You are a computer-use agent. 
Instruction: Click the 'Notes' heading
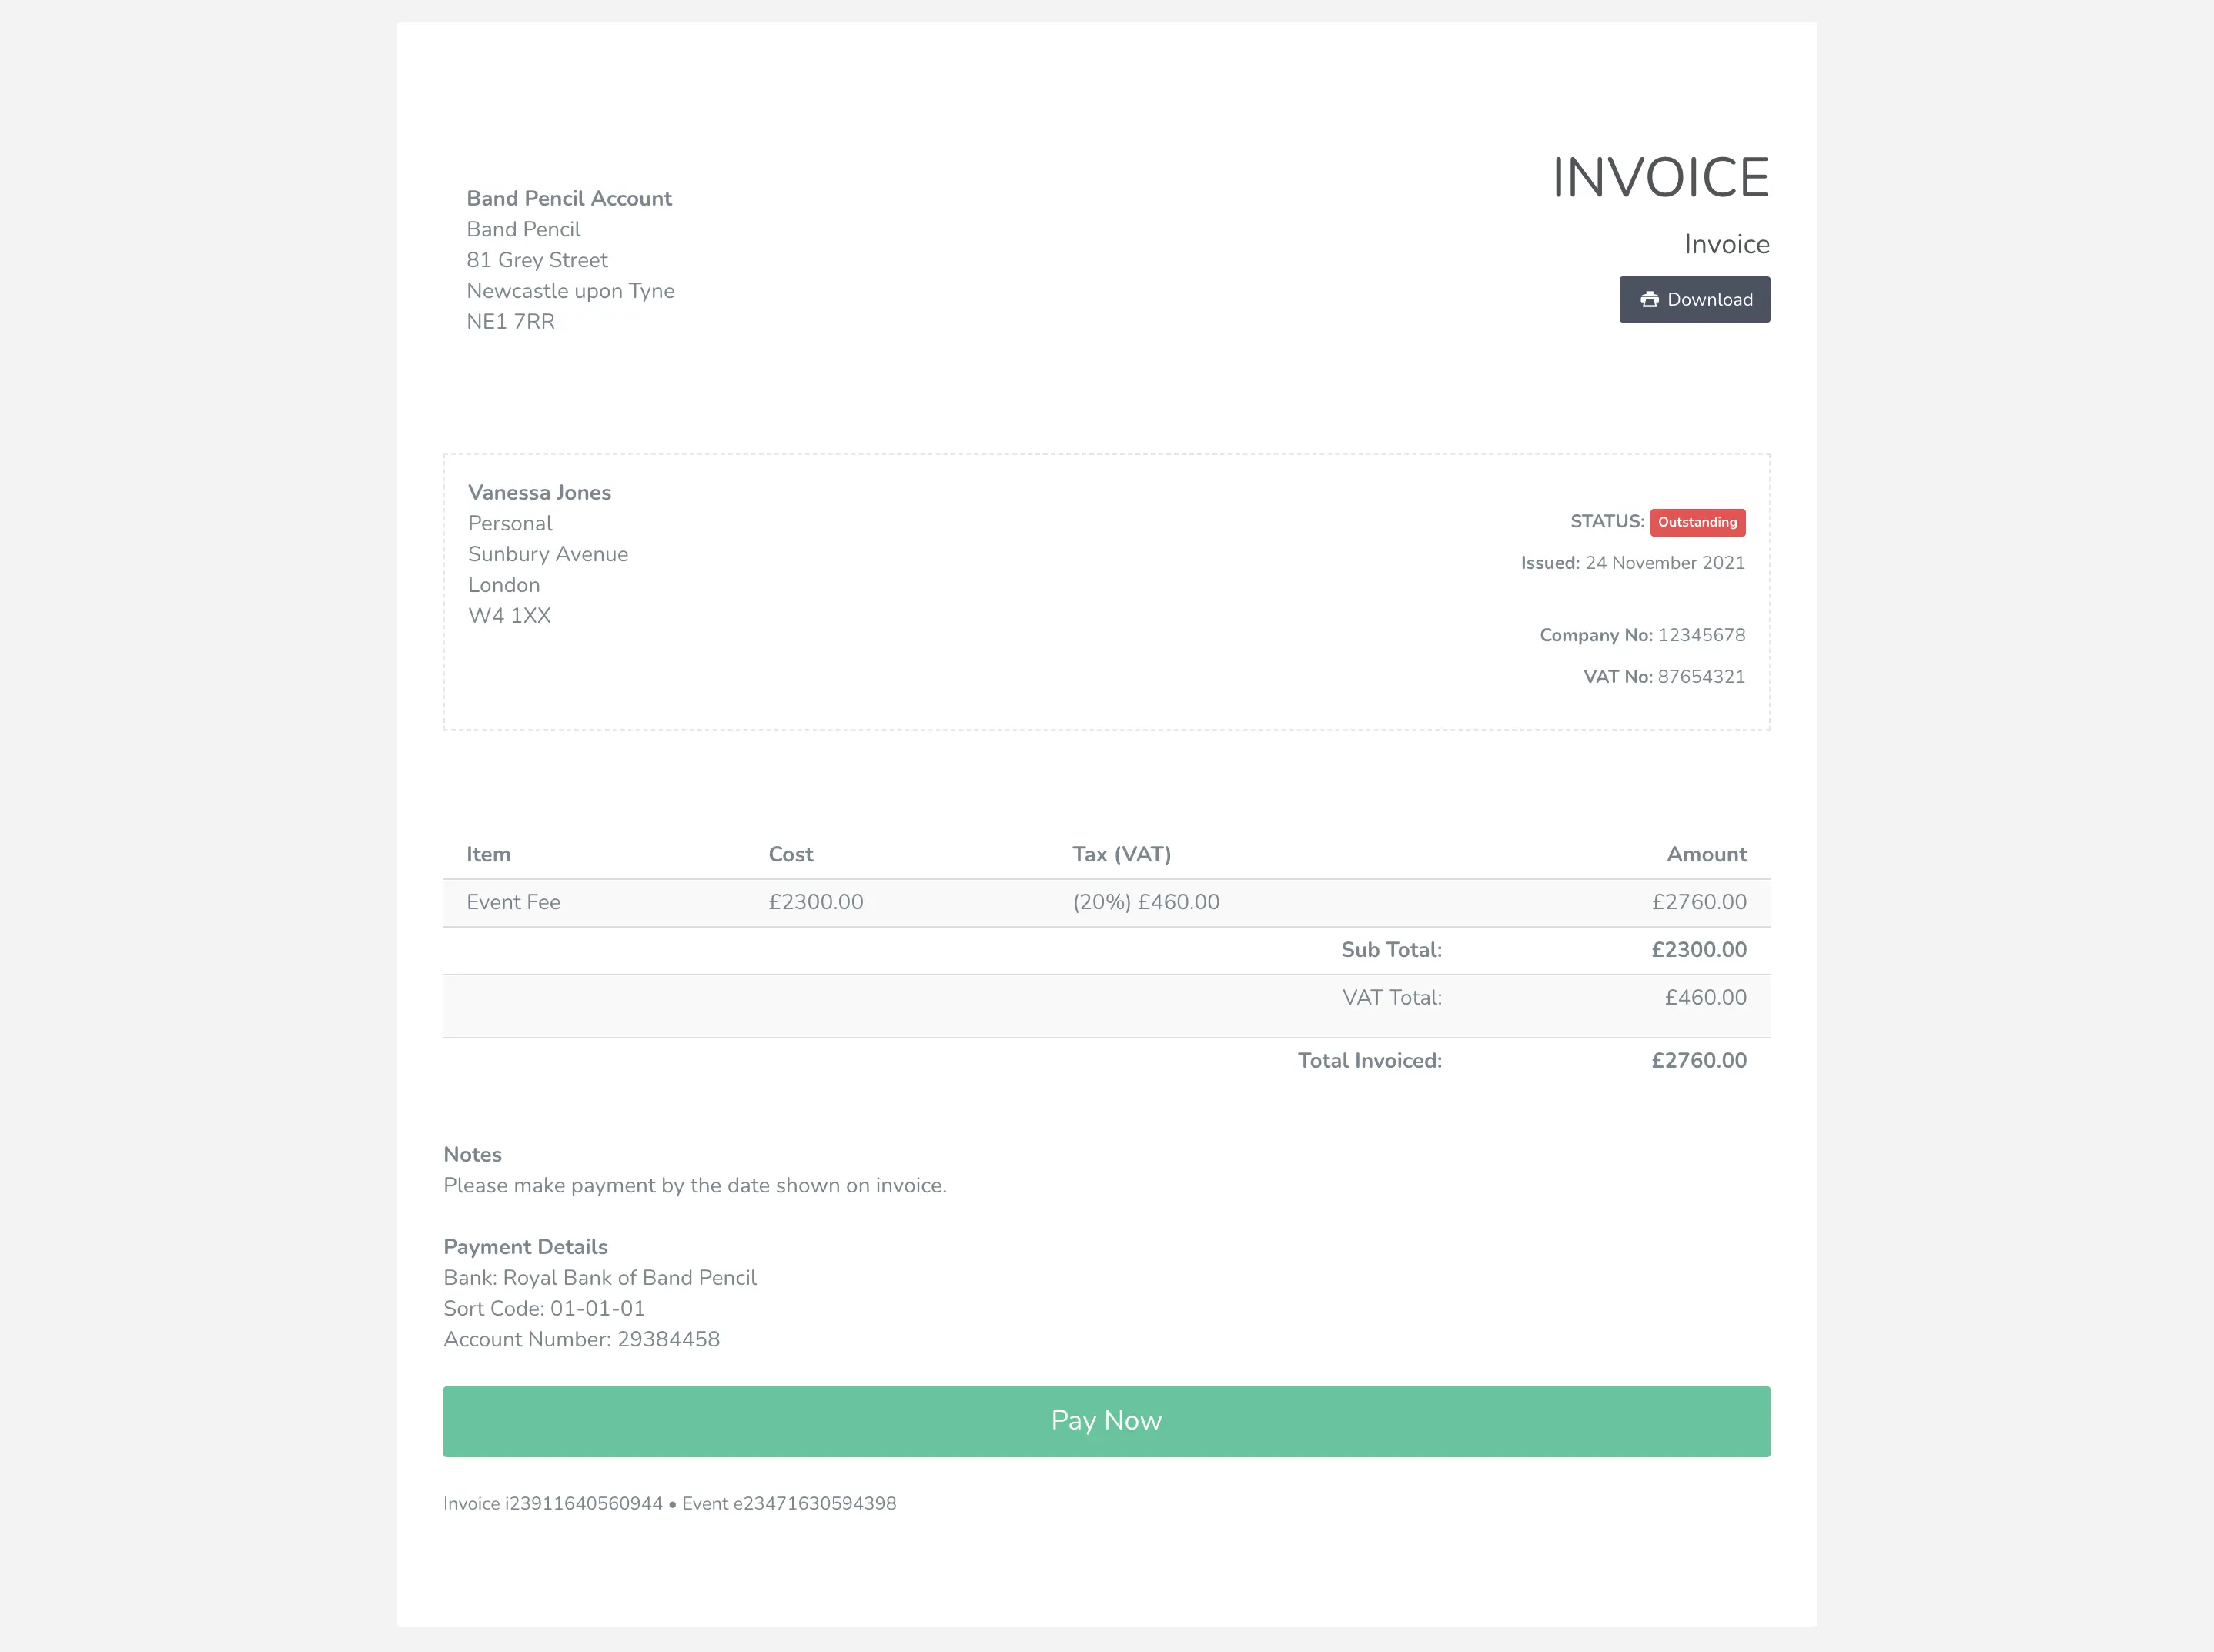click(x=472, y=1154)
